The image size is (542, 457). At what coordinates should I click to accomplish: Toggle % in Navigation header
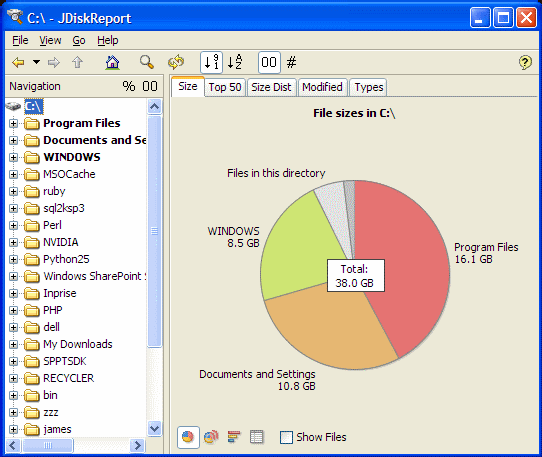click(x=129, y=86)
